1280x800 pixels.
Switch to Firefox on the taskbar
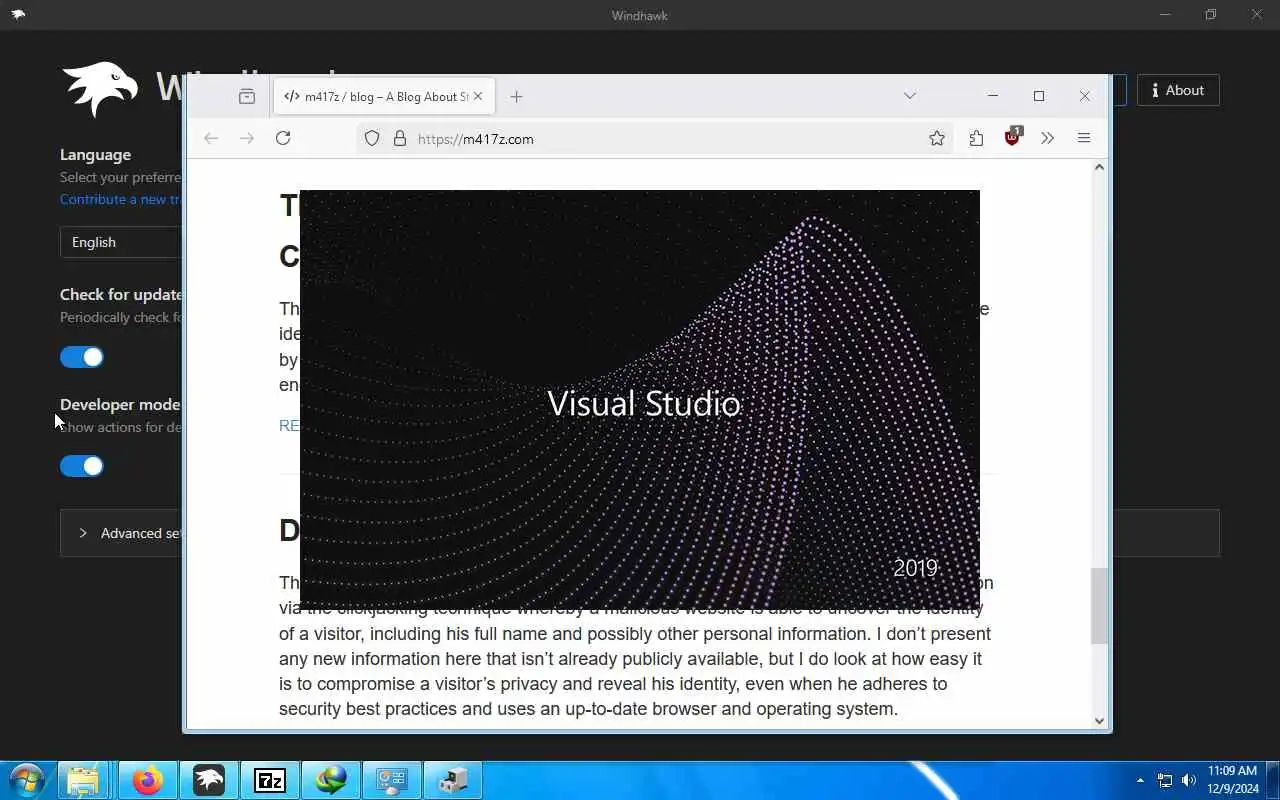coord(148,780)
